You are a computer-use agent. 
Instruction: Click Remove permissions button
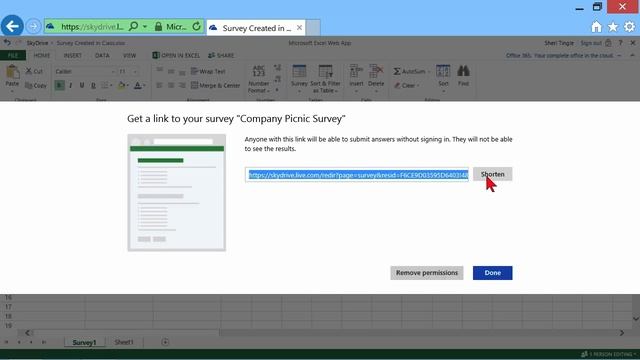tap(427, 273)
